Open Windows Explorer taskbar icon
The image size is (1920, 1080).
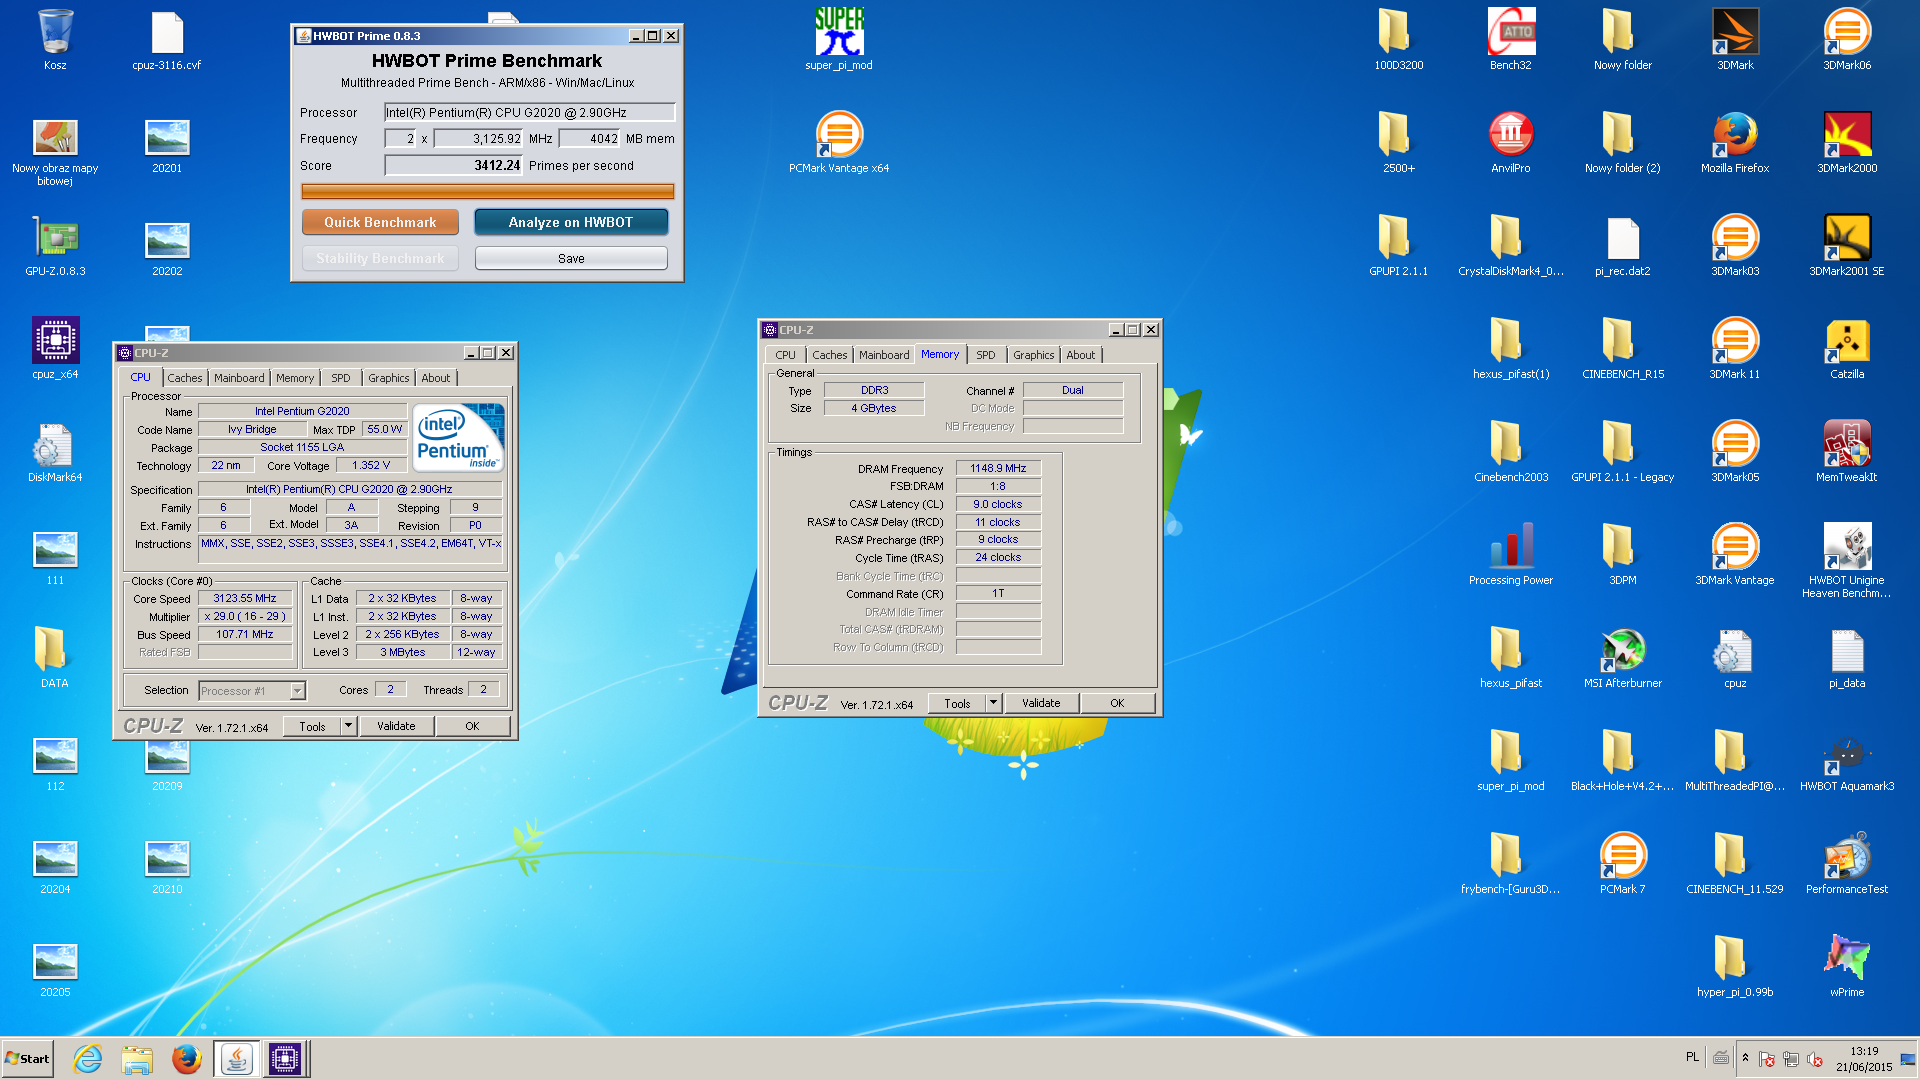pyautogui.click(x=137, y=1058)
